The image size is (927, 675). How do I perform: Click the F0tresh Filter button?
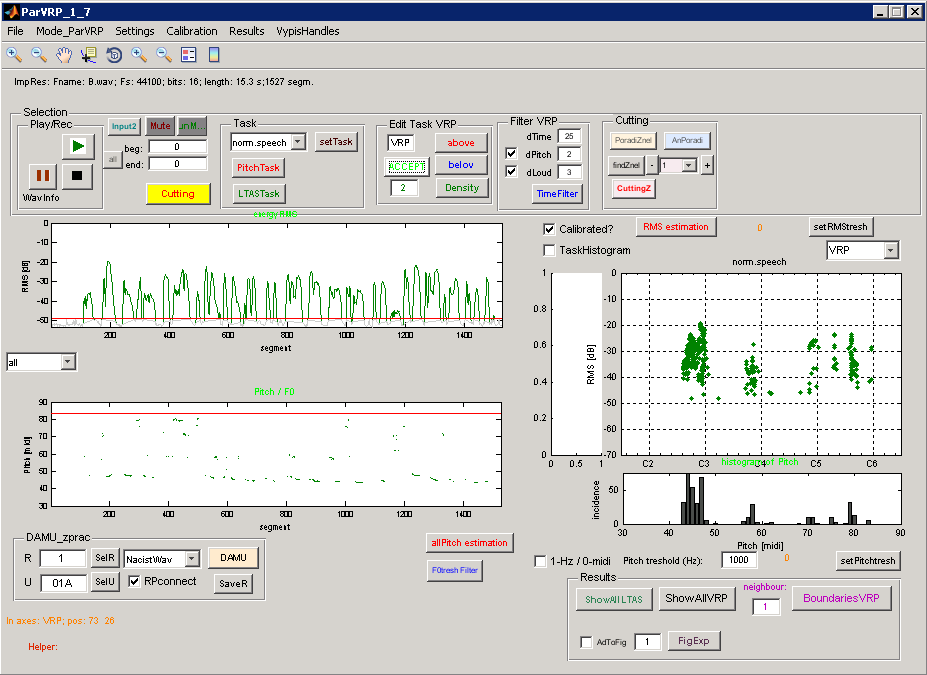(x=455, y=570)
